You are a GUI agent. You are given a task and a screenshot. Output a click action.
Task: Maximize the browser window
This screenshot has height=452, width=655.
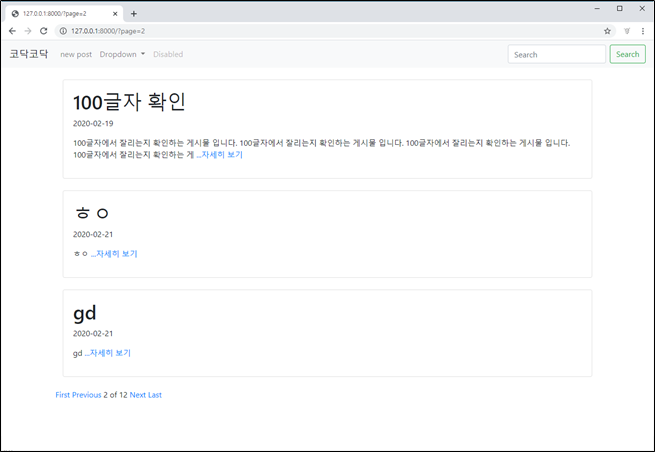[620, 8]
